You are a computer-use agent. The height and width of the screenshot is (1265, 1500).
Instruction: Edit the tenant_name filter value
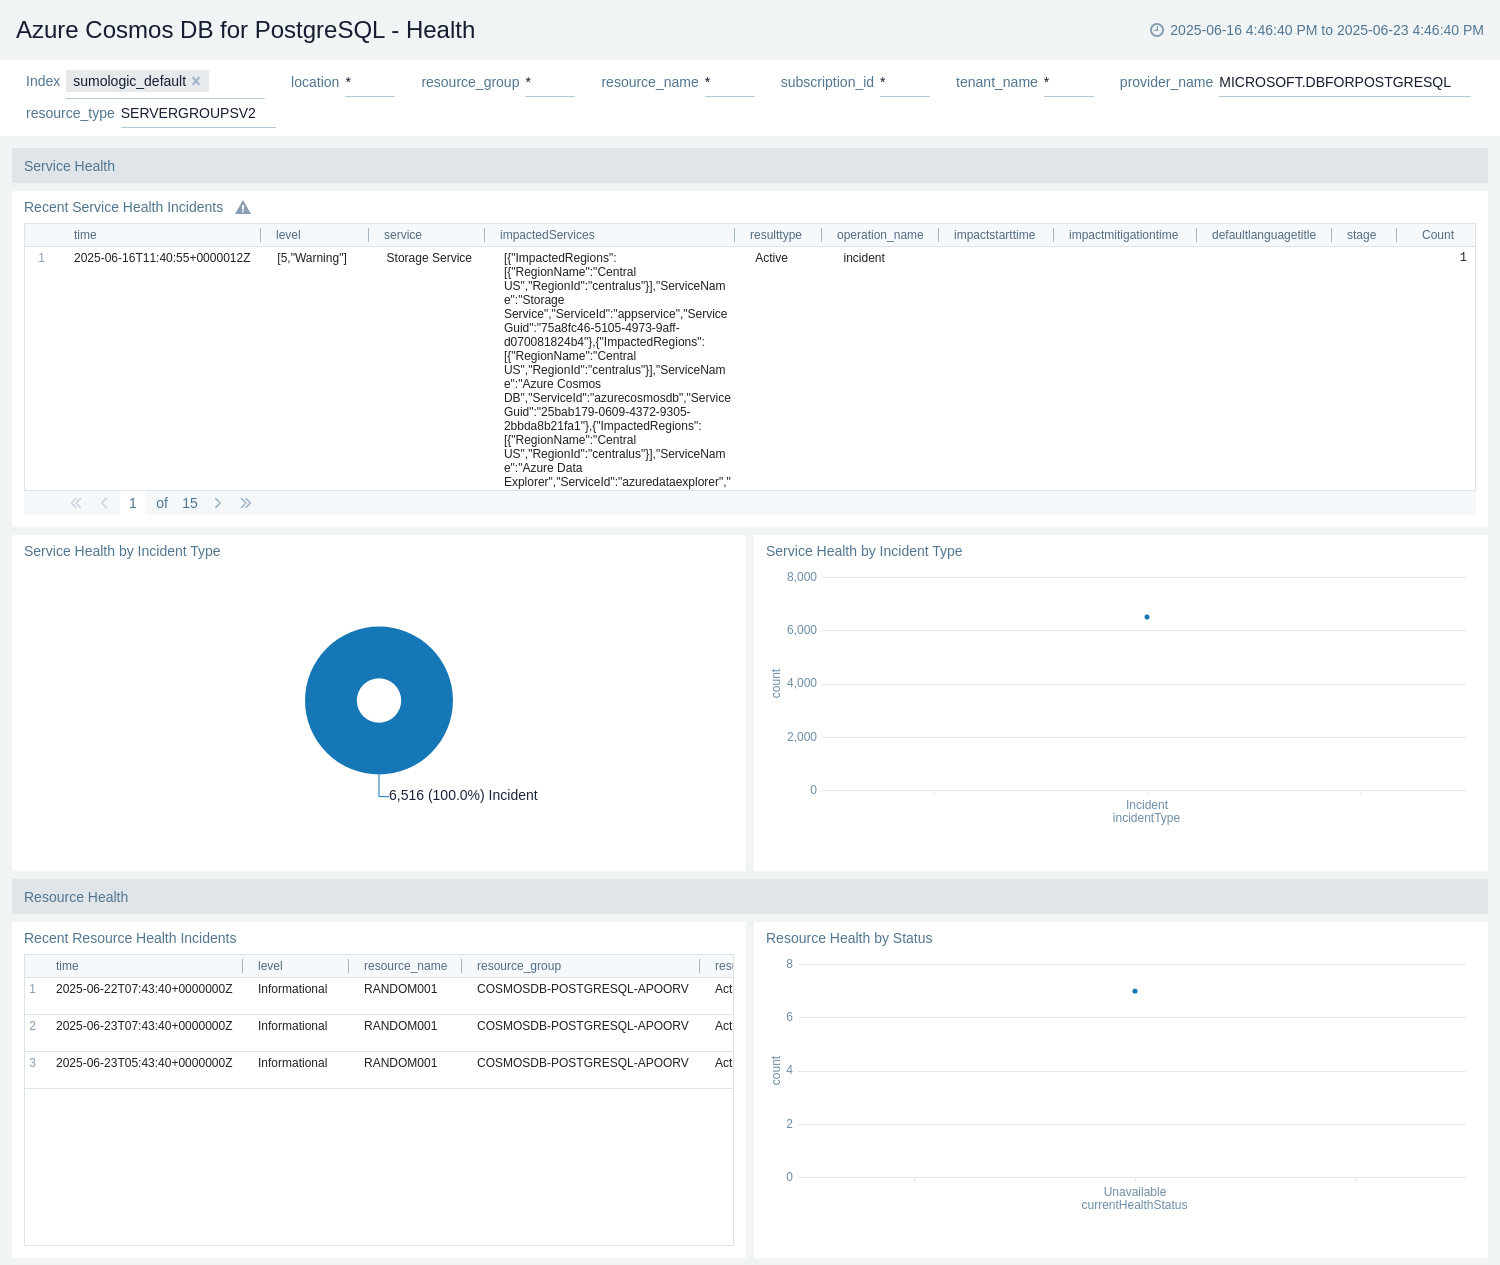tap(1069, 82)
